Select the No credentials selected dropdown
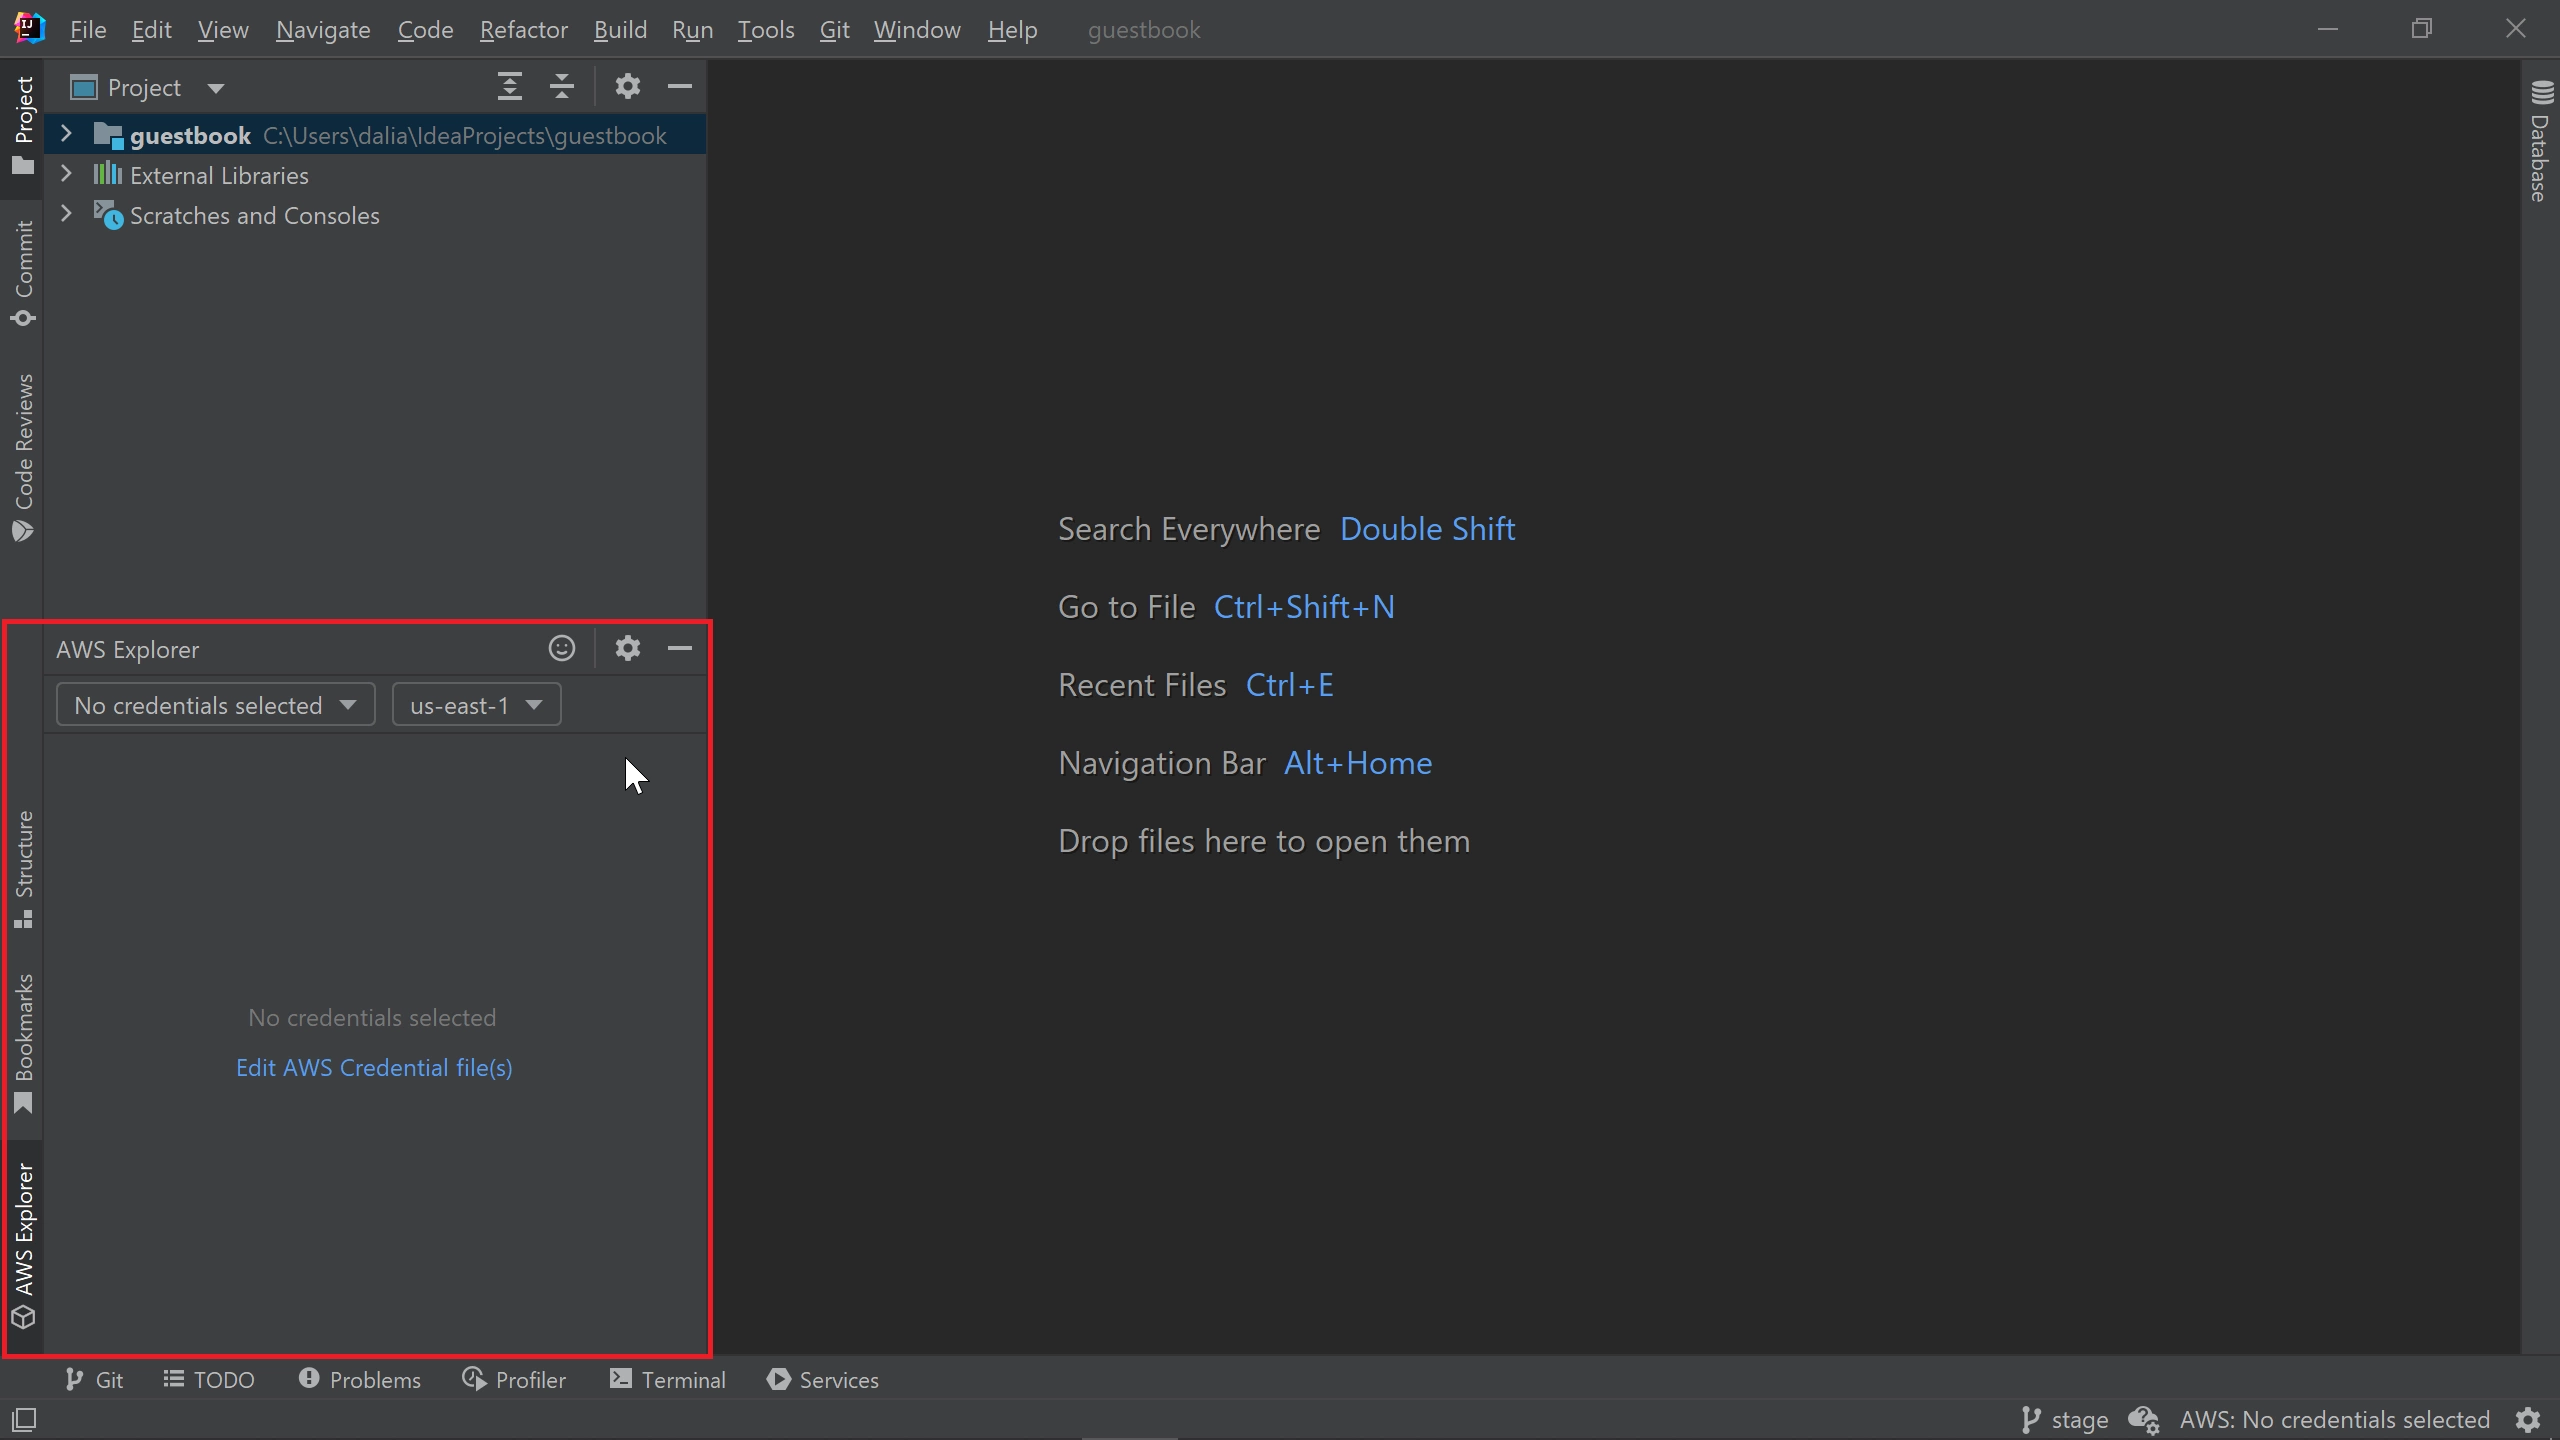 point(211,703)
